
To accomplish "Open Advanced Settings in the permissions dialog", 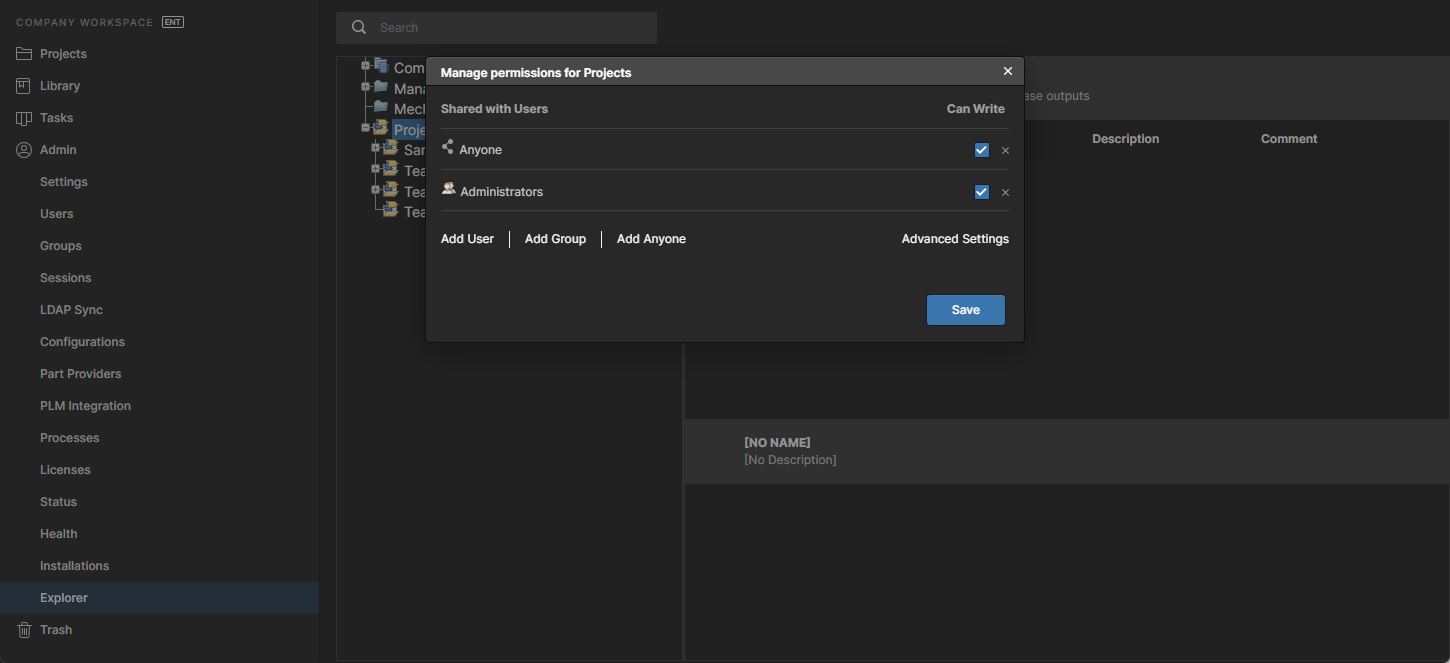I will click(955, 239).
